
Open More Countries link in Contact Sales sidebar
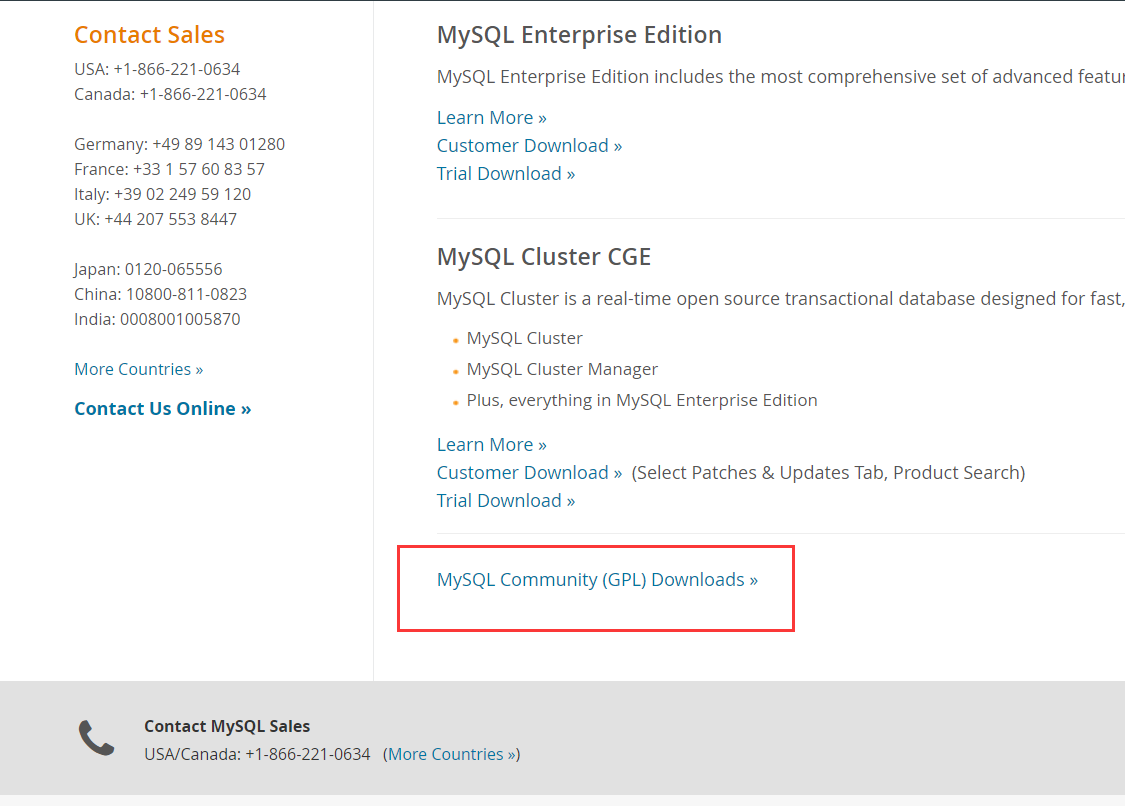click(138, 370)
